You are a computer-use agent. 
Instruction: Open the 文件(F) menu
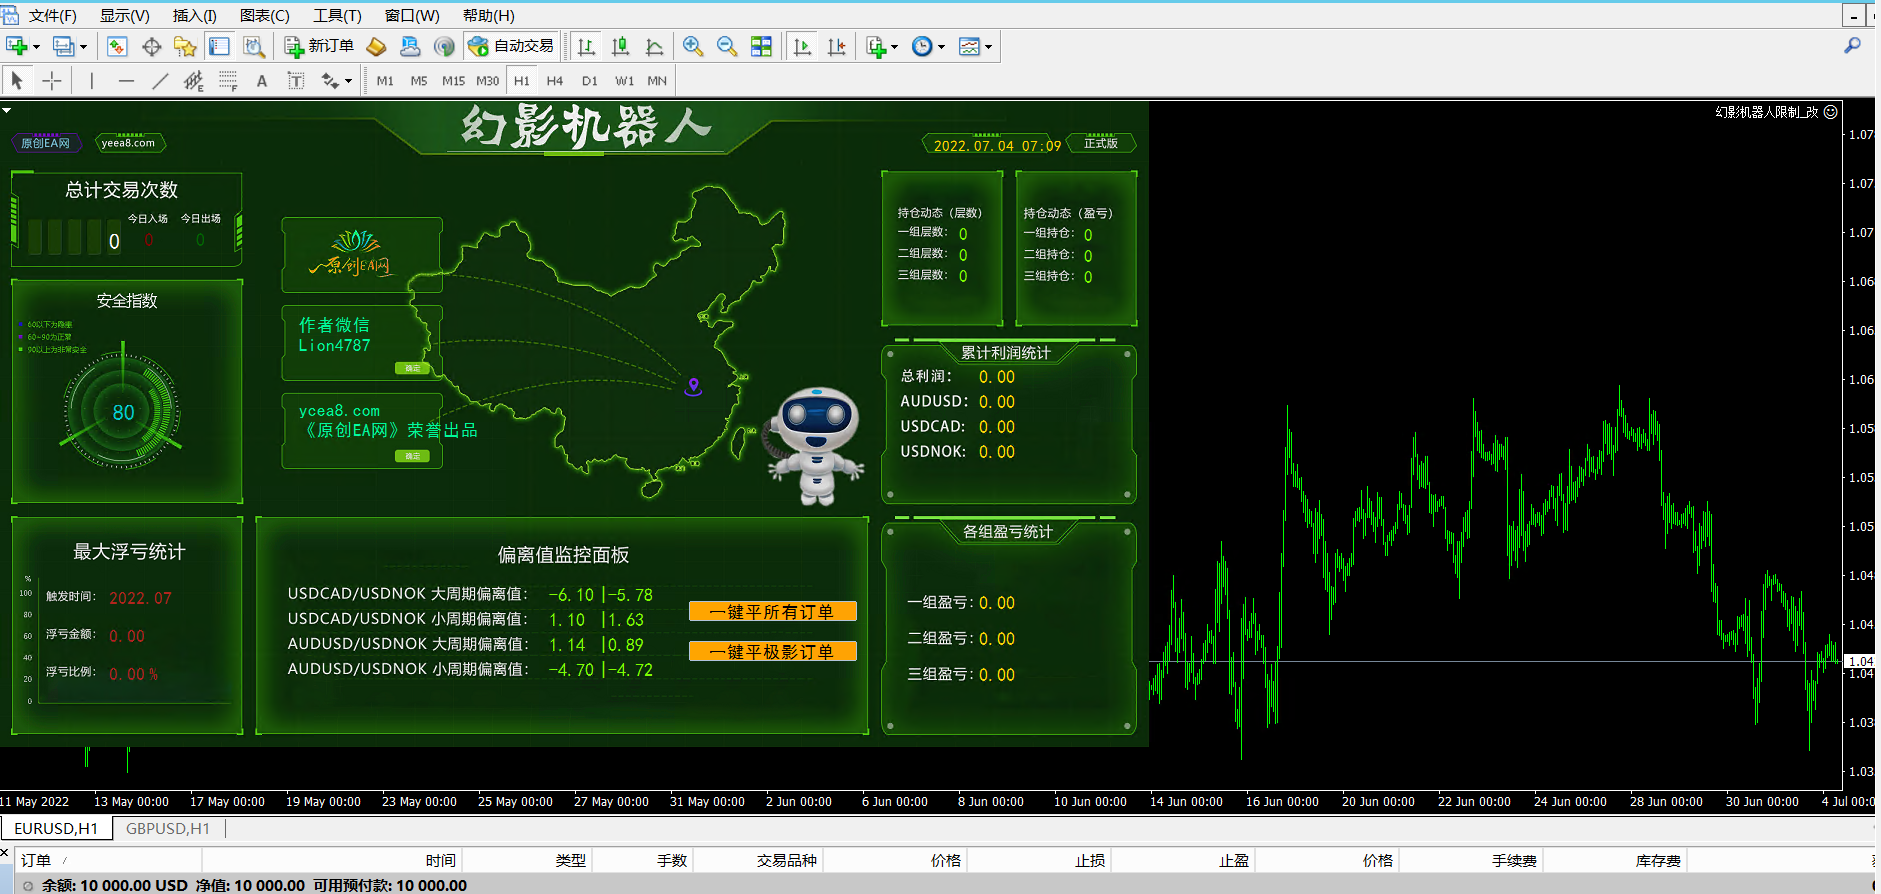click(x=52, y=15)
